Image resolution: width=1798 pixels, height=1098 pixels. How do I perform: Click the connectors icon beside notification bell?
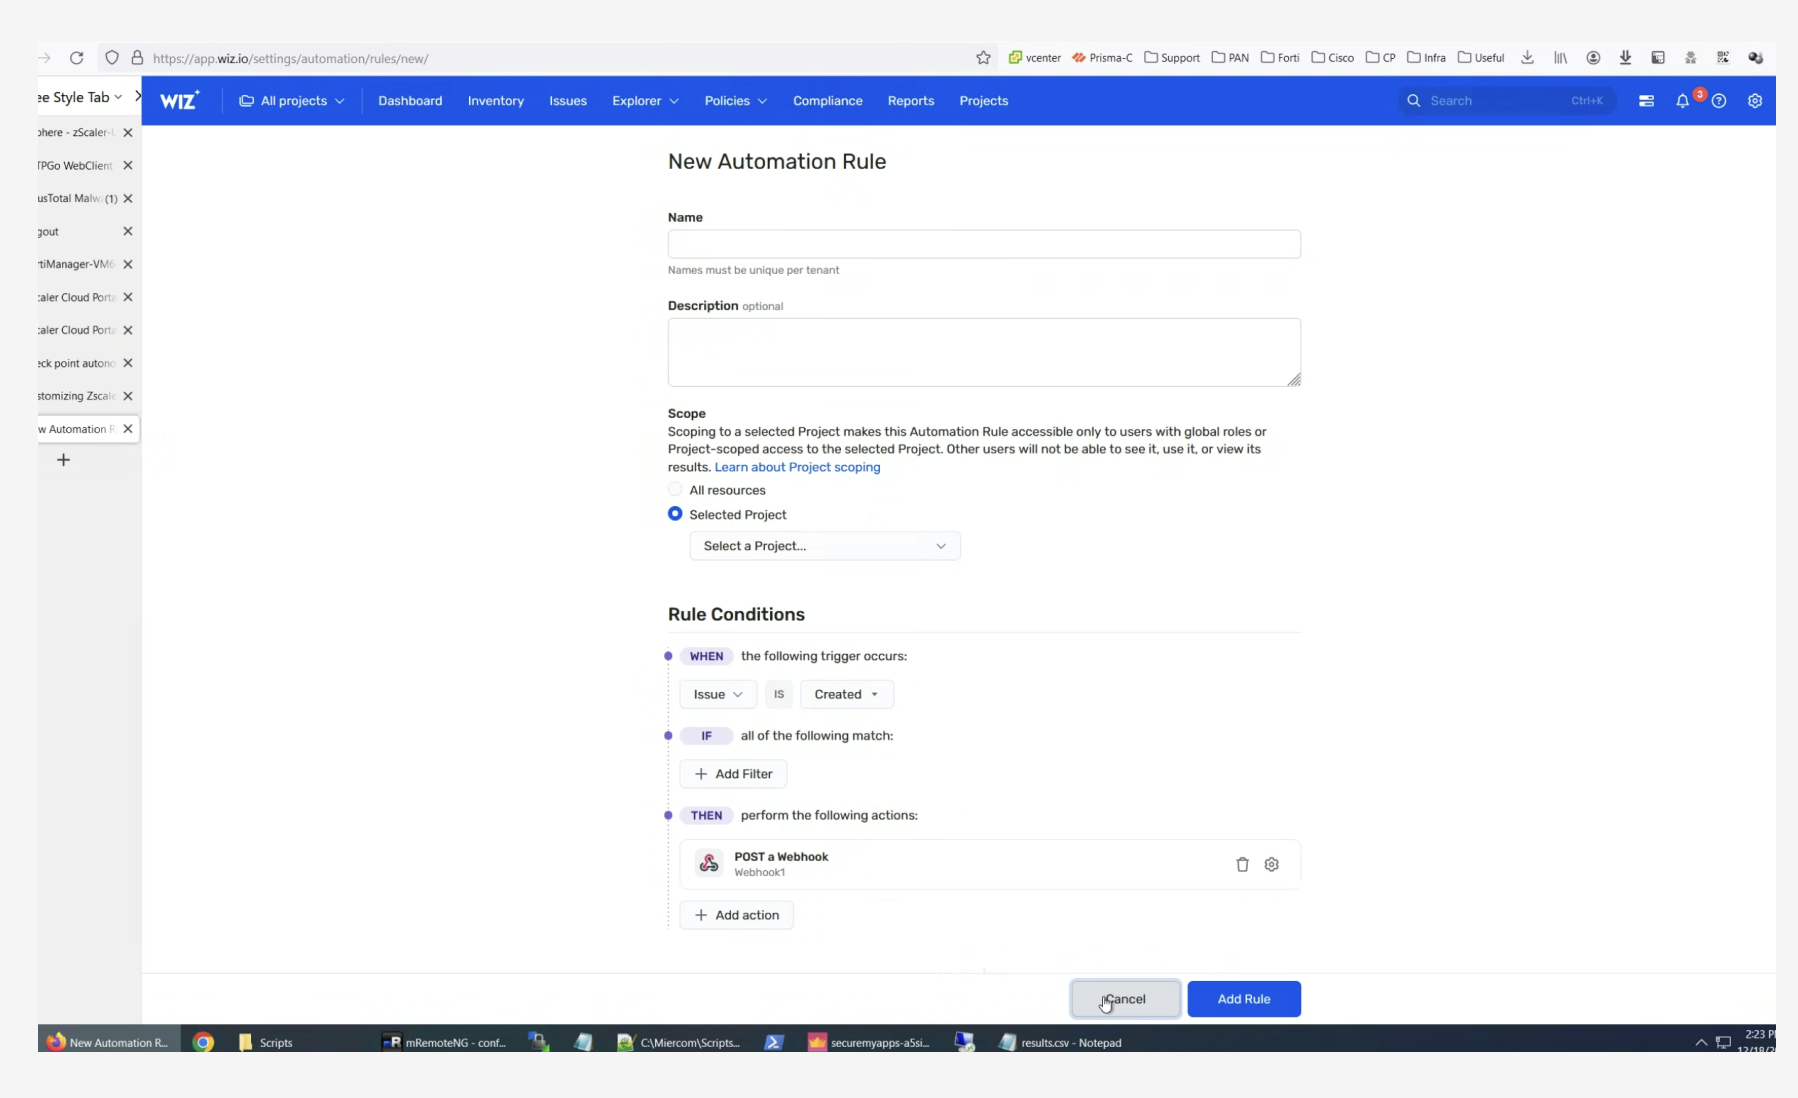1646,101
